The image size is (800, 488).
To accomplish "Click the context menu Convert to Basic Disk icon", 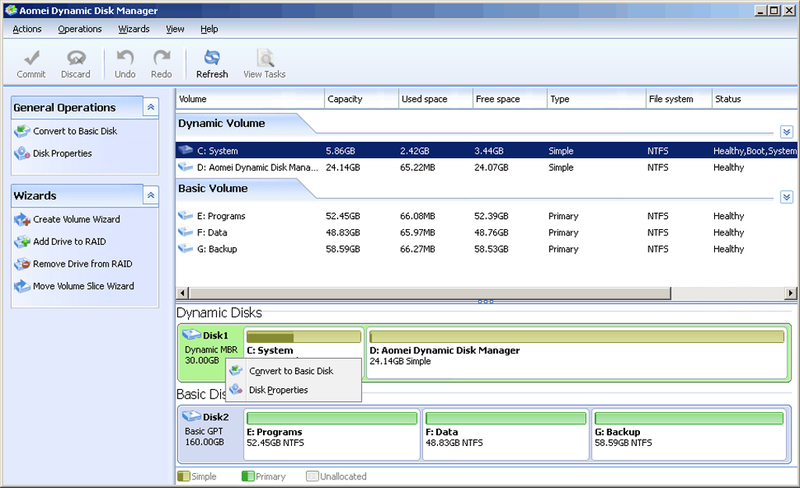I will pyautogui.click(x=236, y=371).
